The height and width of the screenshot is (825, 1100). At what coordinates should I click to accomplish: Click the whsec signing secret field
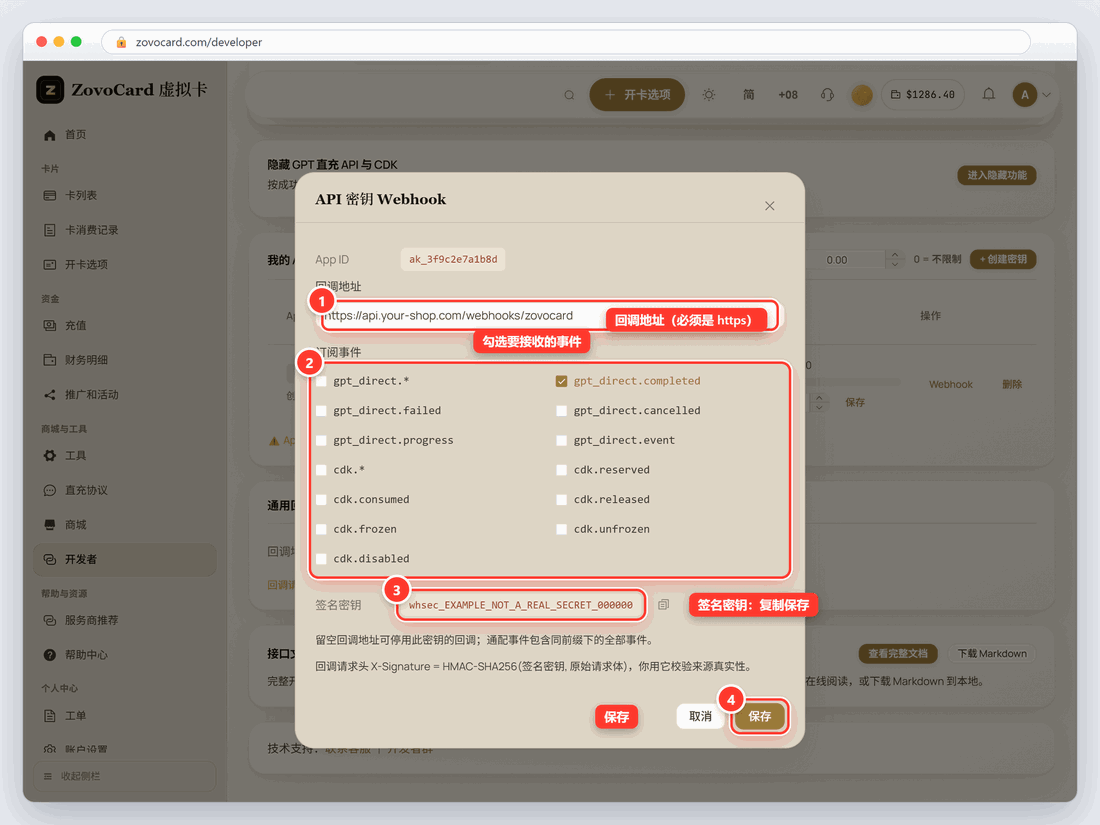(x=521, y=605)
